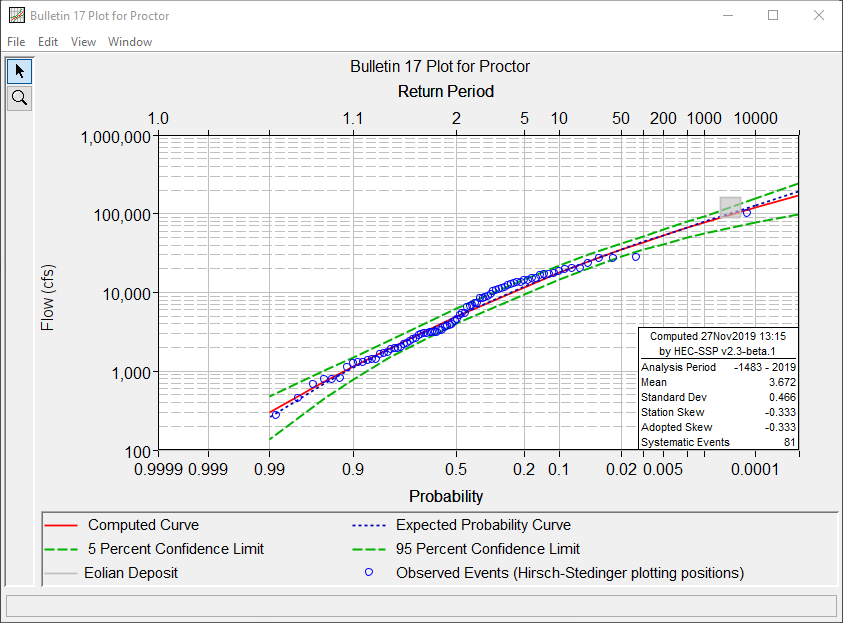Click the 'Flow (cfs)' axis label

(48, 297)
